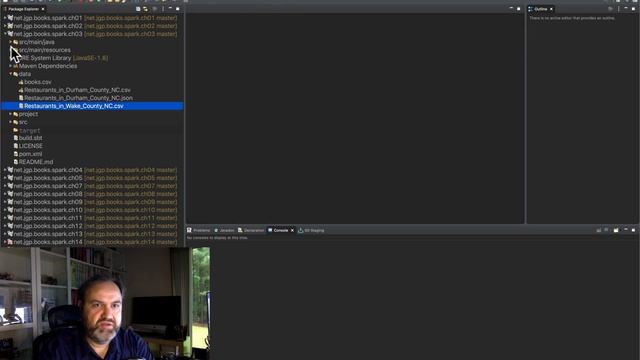Open the Git Staging tab
The width and height of the screenshot is (640, 360).
pyautogui.click(x=311, y=230)
